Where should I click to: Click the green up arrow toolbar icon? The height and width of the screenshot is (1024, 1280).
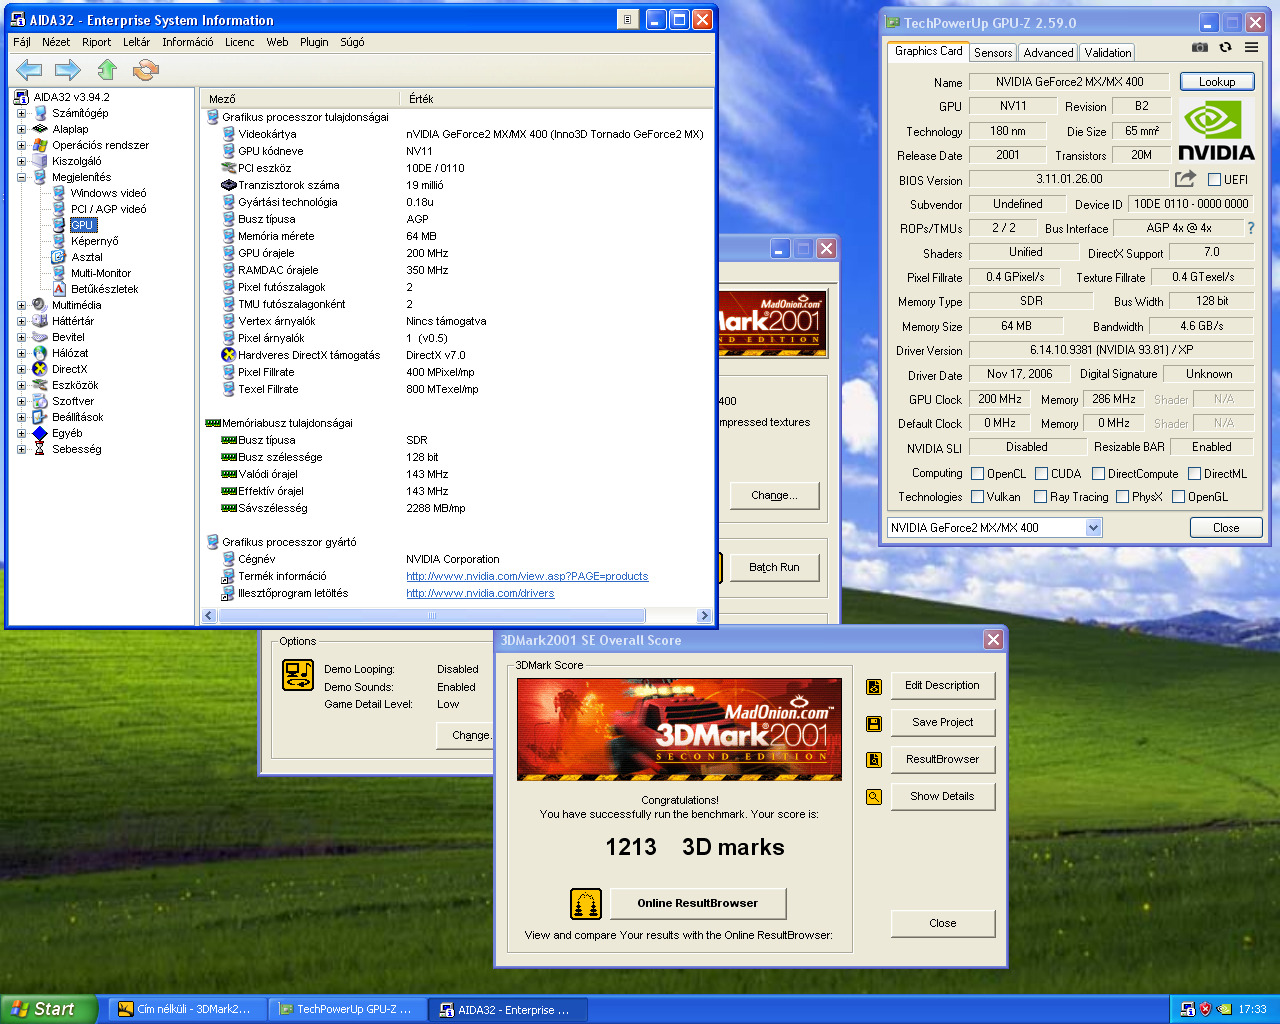coord(107,70)
